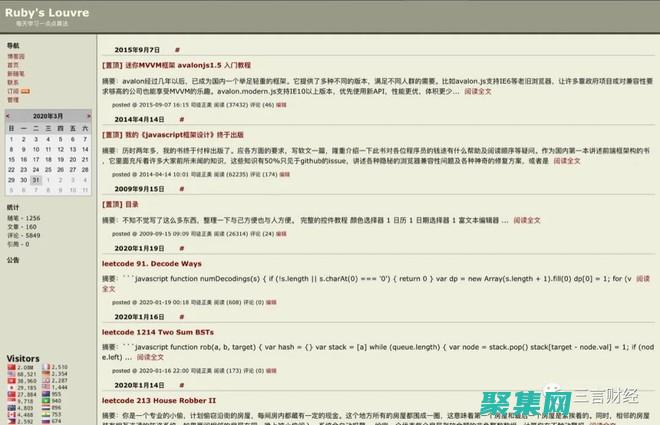660x425 pixels.
Task: Go to next month in calendar
Action: pos(88,116)
